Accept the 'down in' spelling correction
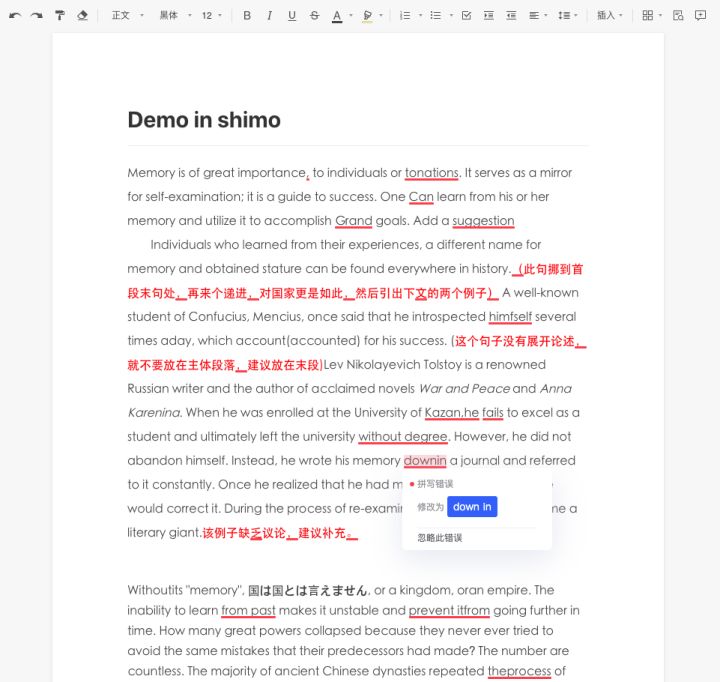Viewport: 720px width, 682px height. [472, 507]
